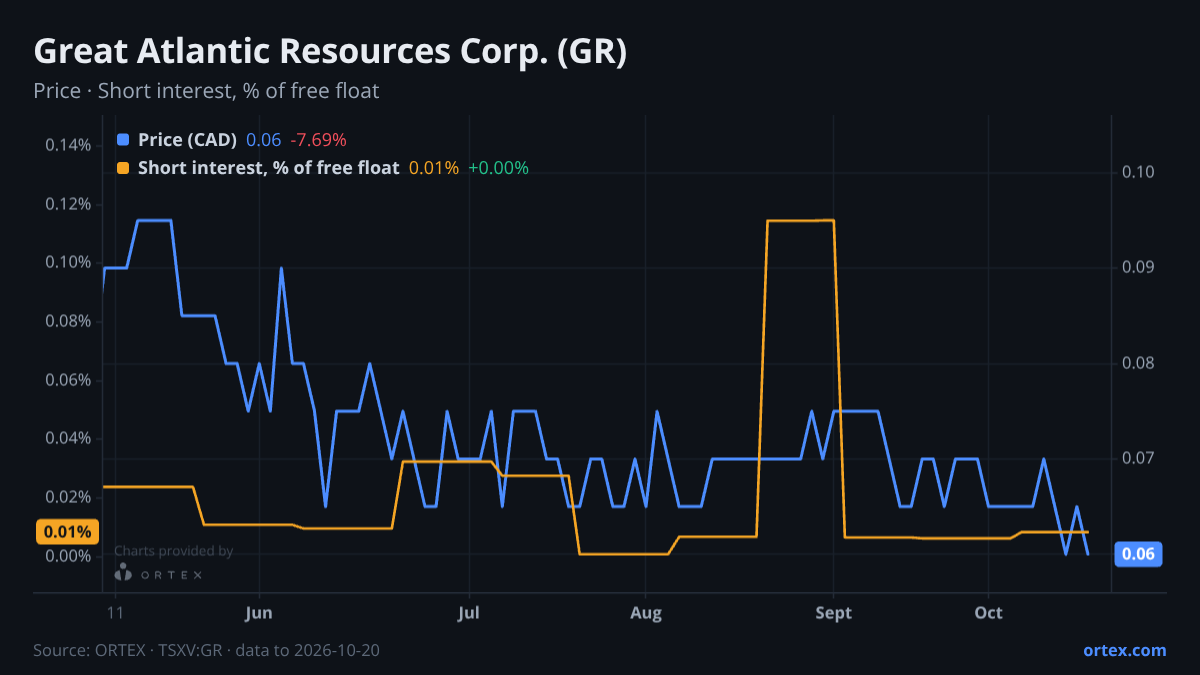Click the 0.10 right axis label
The height and width of the screenshot is (675, 1200).
click(1138, 172)
